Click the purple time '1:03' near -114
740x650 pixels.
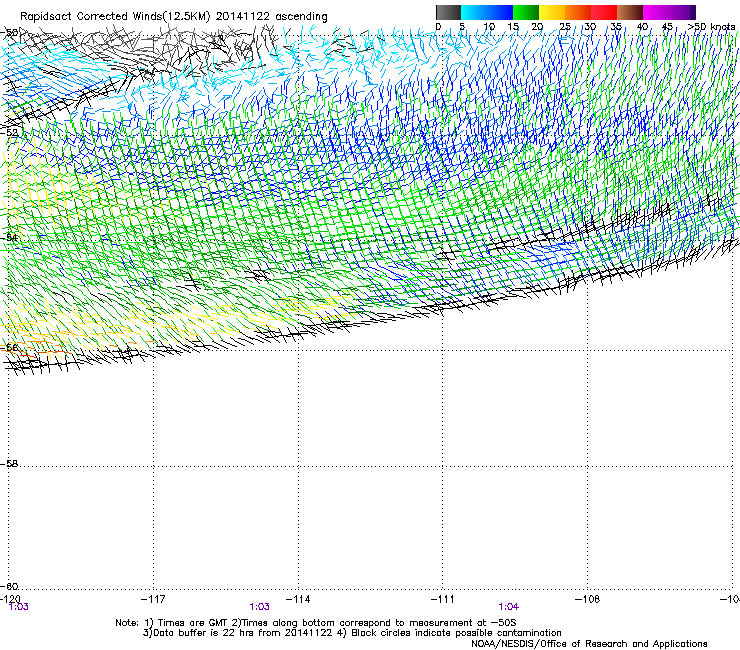260,607
